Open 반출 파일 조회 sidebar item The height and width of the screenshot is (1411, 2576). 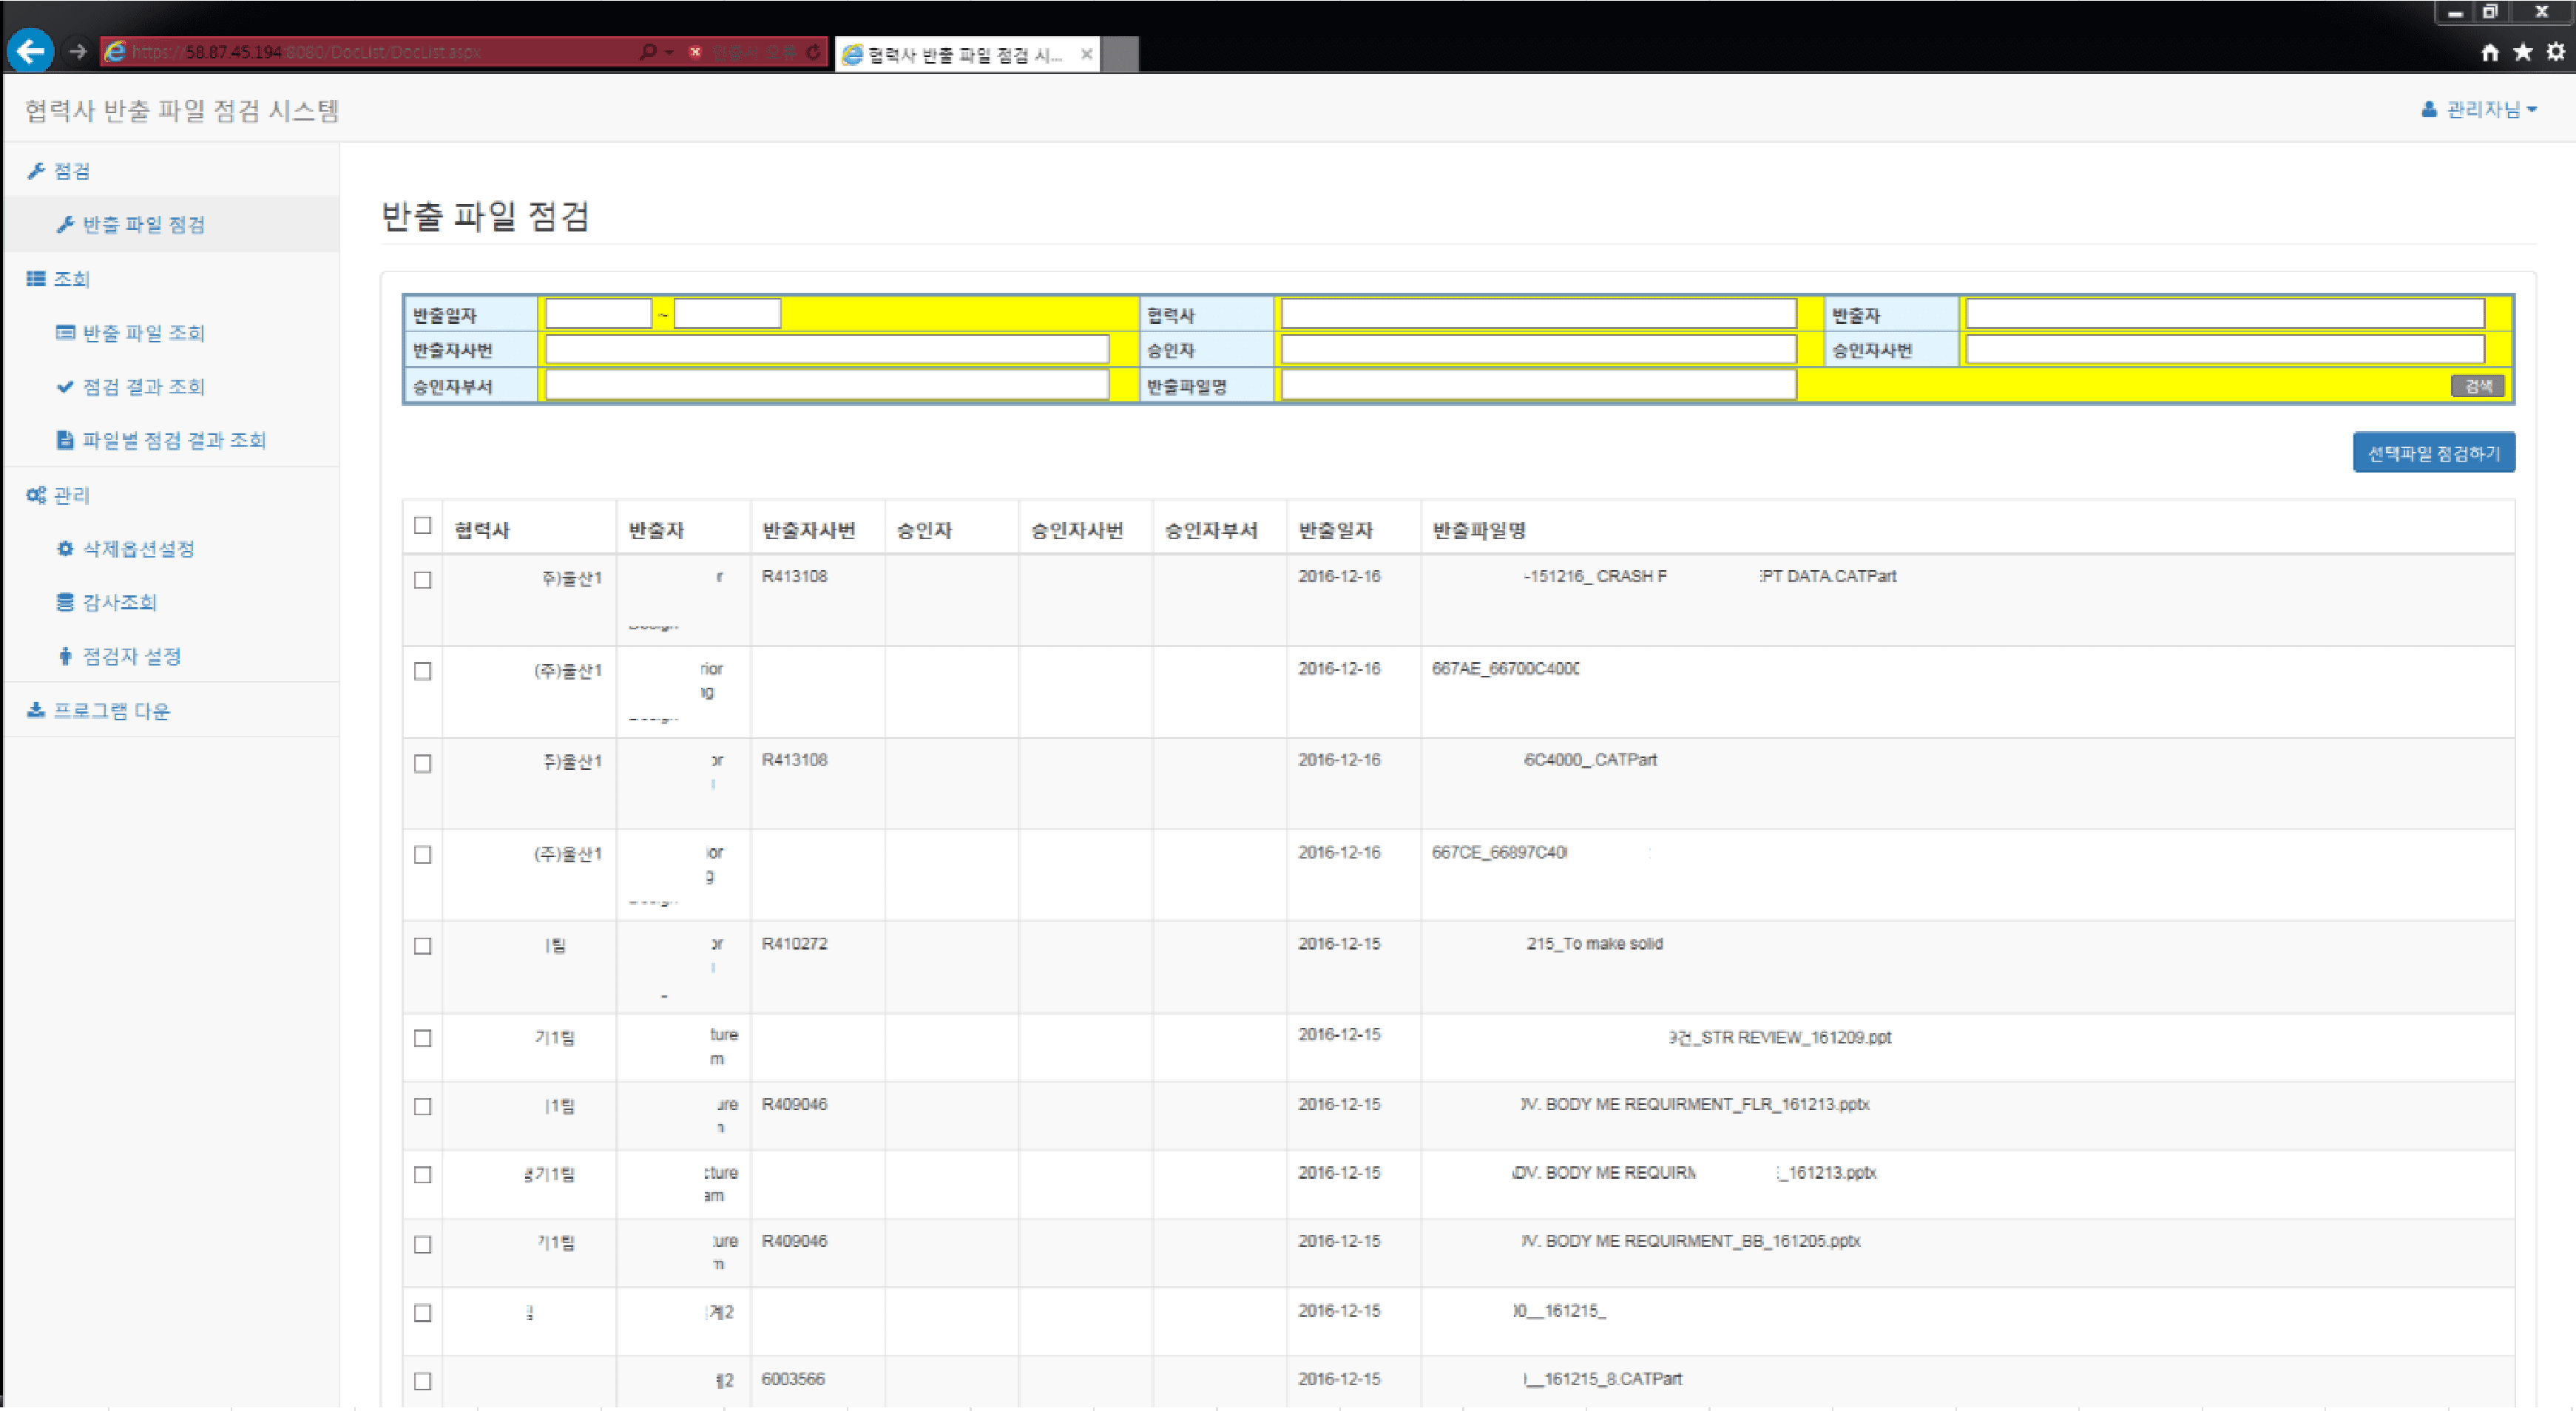click(131, 333)
